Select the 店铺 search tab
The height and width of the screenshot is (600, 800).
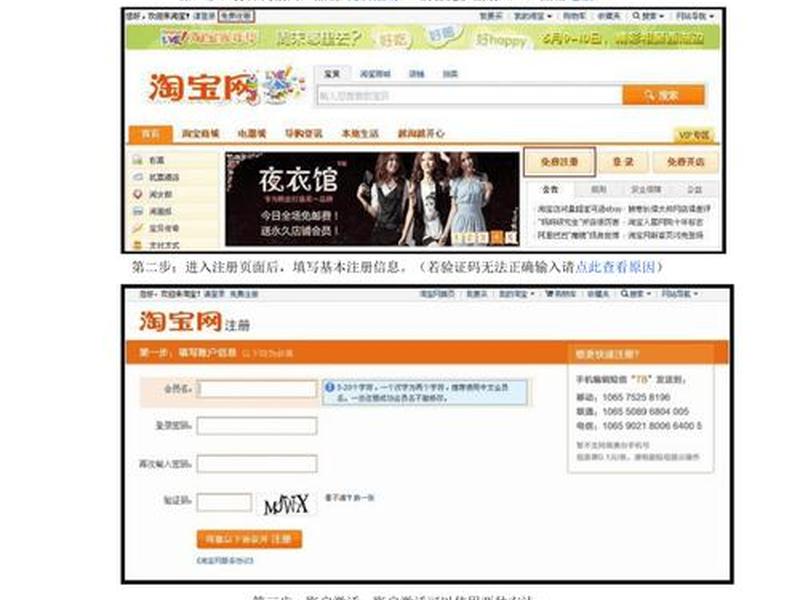[416, 74]
